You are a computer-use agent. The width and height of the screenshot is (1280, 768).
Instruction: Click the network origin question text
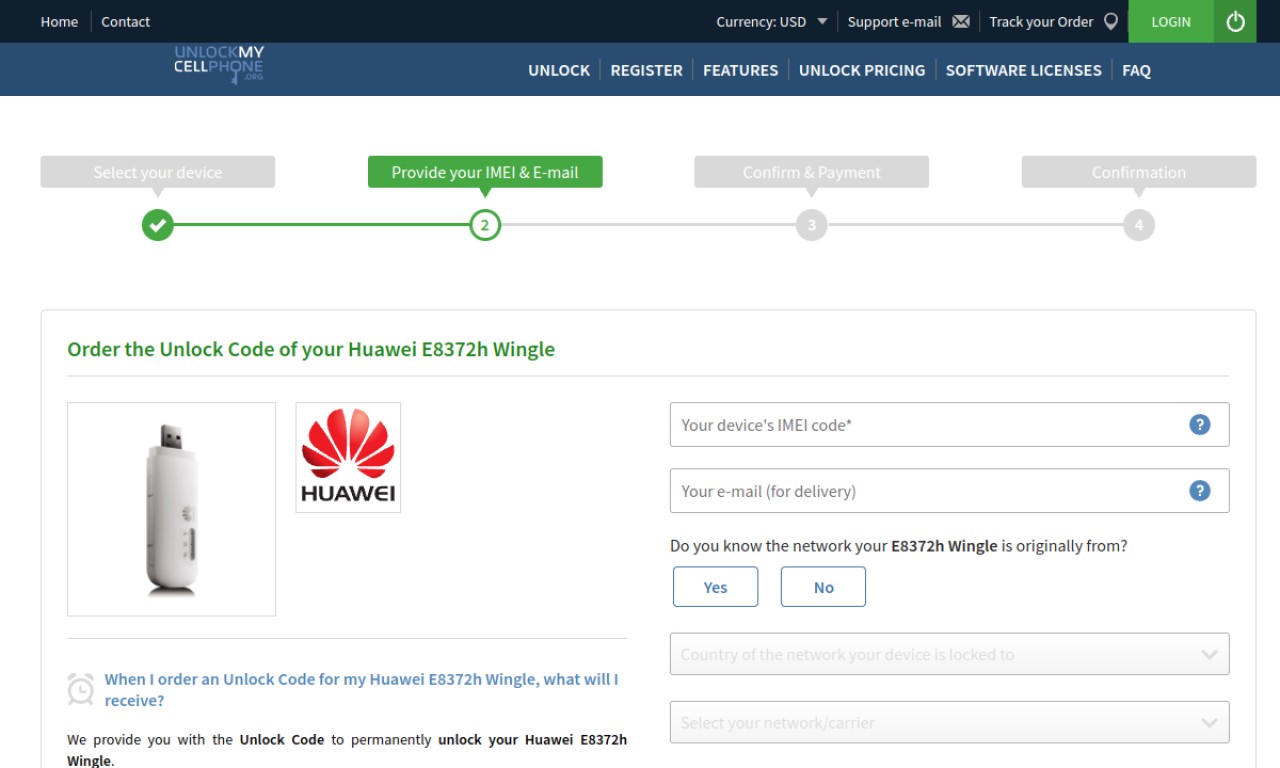pos(899,546)
